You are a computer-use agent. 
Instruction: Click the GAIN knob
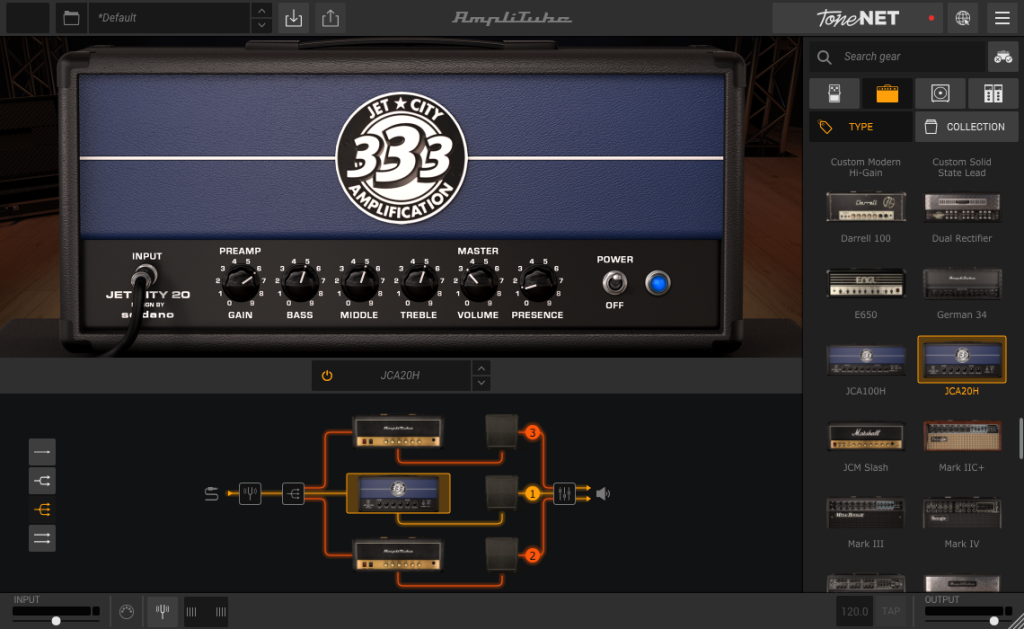240,283
